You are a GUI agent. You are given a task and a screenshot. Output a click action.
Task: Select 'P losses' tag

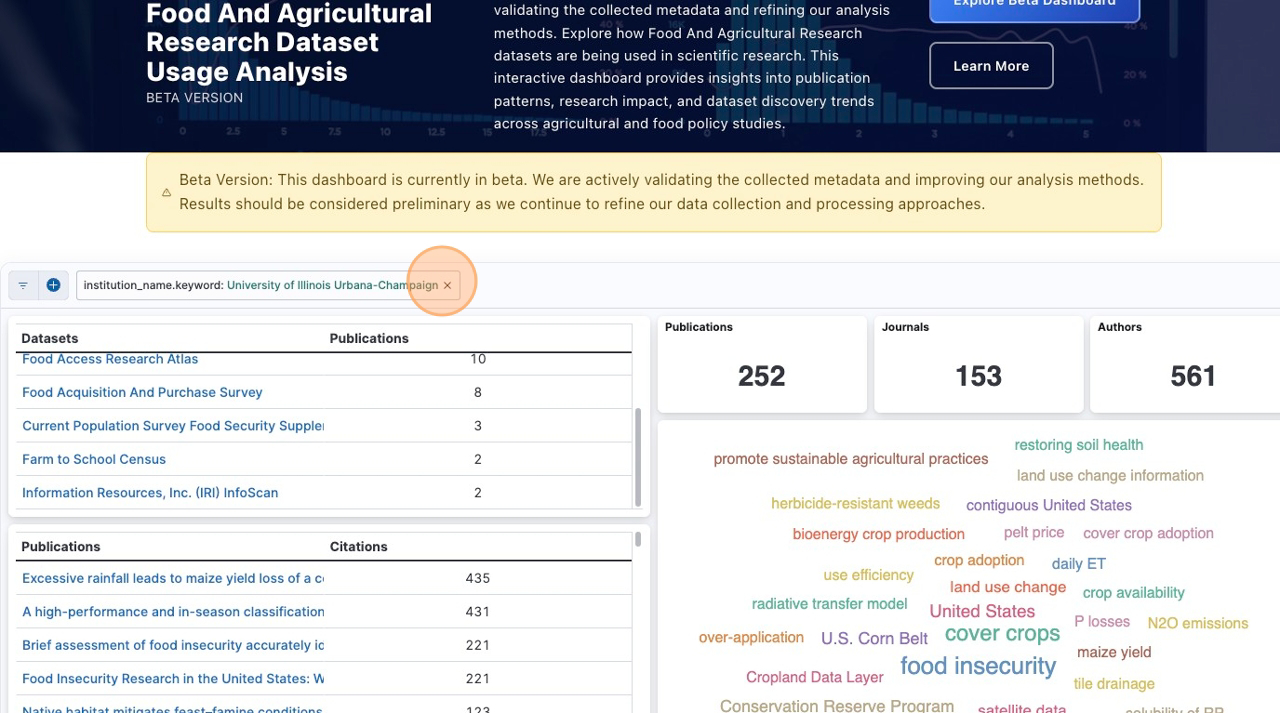[1102, 622]
